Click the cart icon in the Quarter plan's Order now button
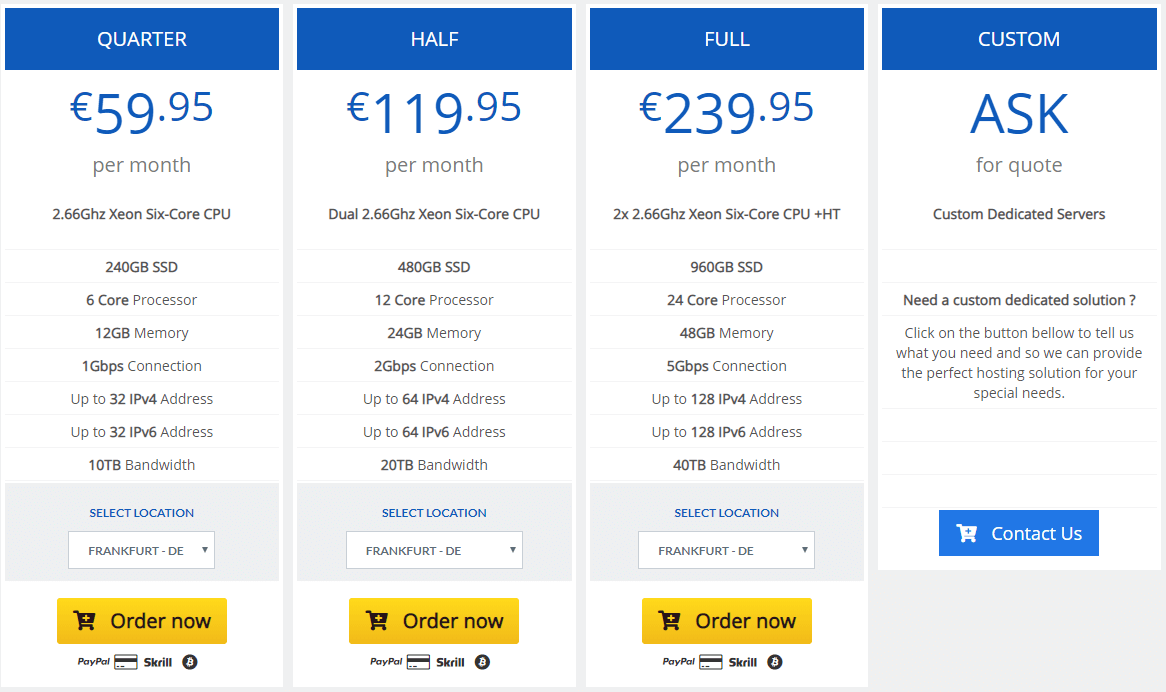Viewport: 1166px width, 692px height. [84, 621]
